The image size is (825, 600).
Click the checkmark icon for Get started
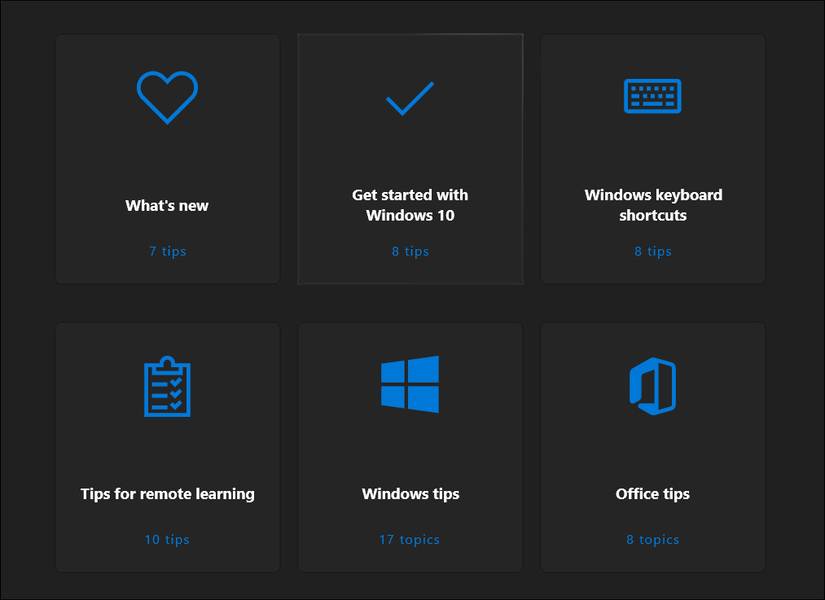410,98
